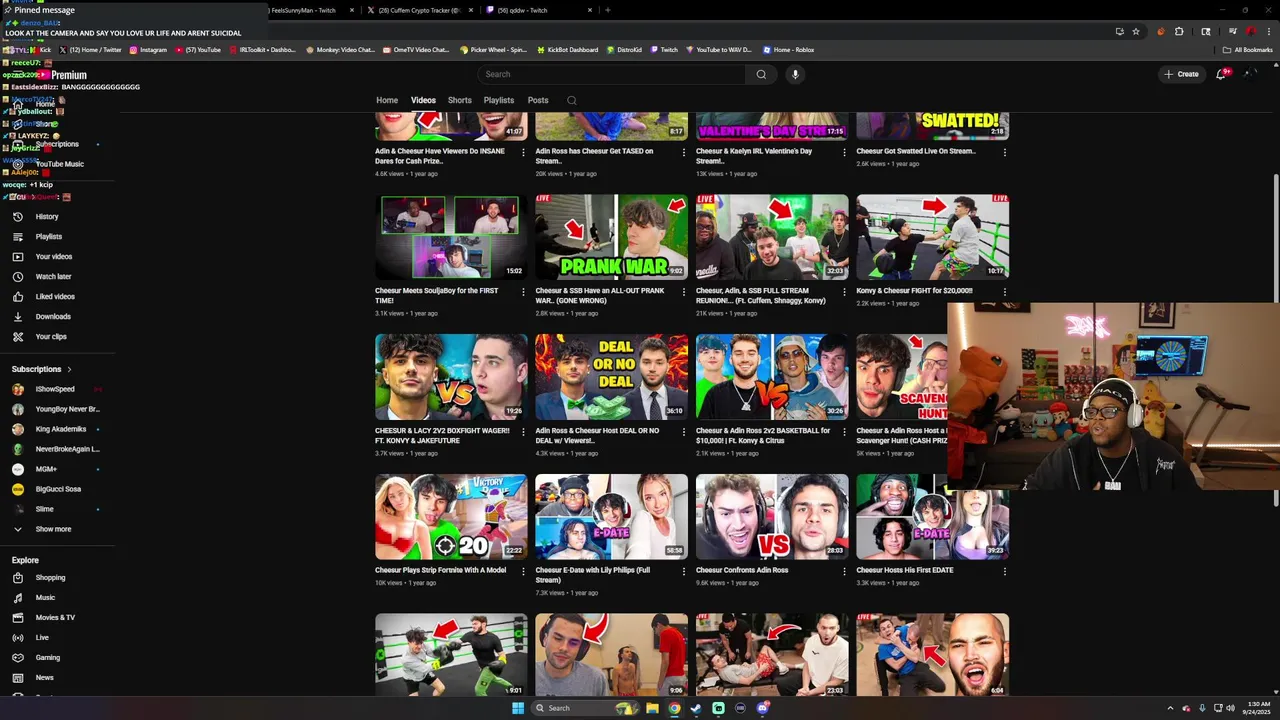Open Instagram bookmark

[x=148, y=49]
